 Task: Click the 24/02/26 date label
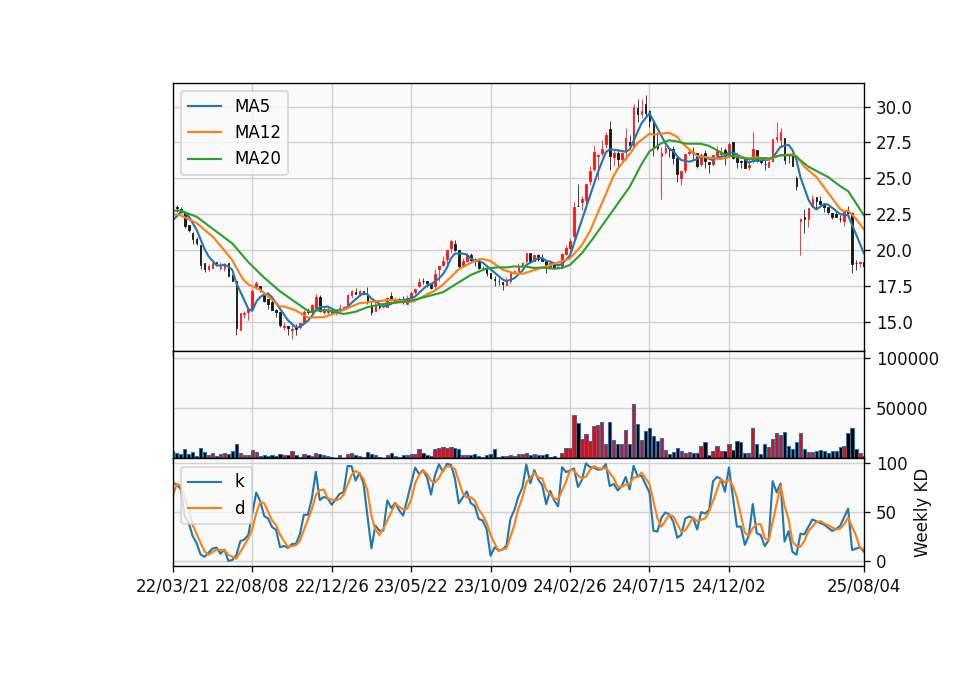(570, 586)
